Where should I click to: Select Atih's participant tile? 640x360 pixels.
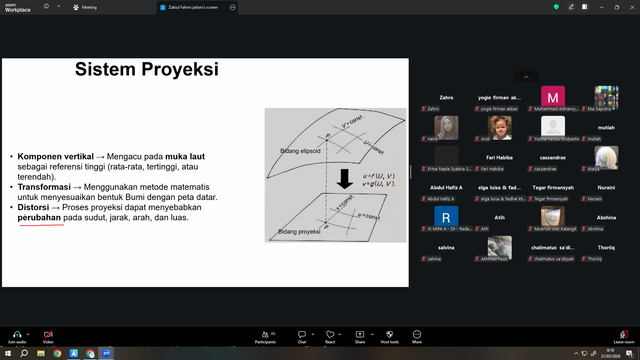(x=499, y=218)
